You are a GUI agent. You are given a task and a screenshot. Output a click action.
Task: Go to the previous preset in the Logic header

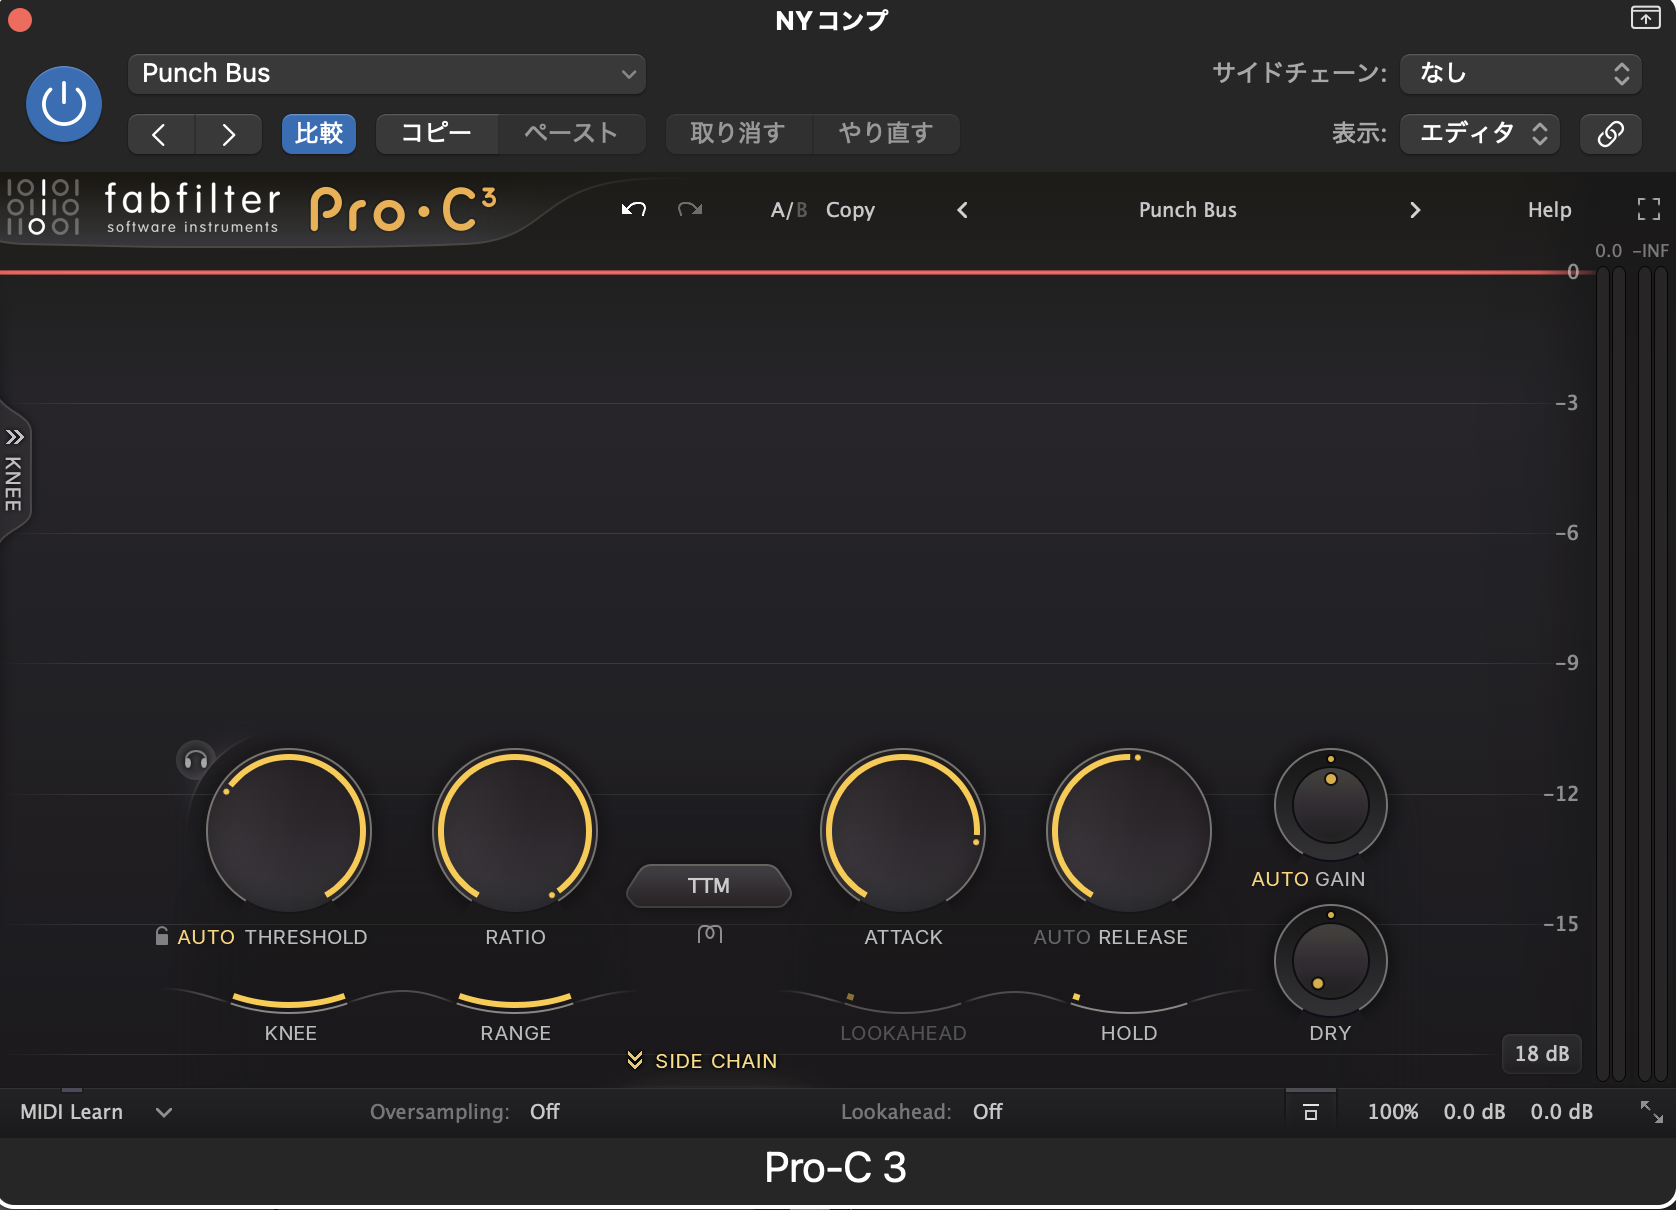point(161,134)
